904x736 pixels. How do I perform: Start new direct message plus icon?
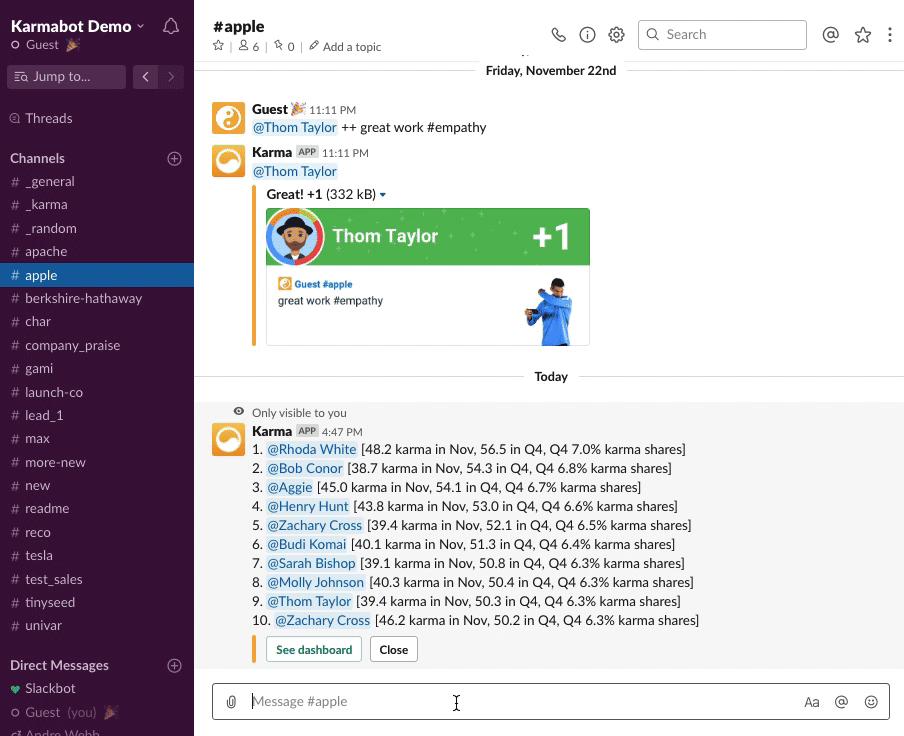coord(174,666)
